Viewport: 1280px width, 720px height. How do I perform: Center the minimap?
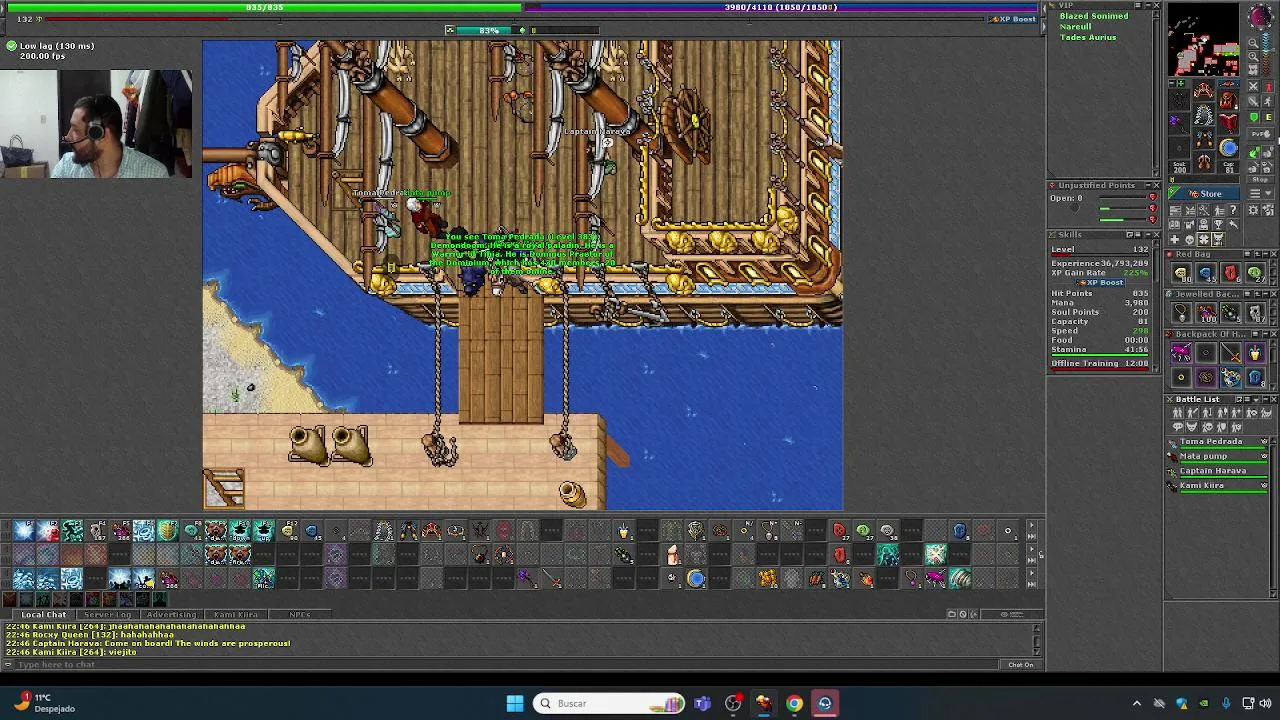click(x=1253, y=69)
